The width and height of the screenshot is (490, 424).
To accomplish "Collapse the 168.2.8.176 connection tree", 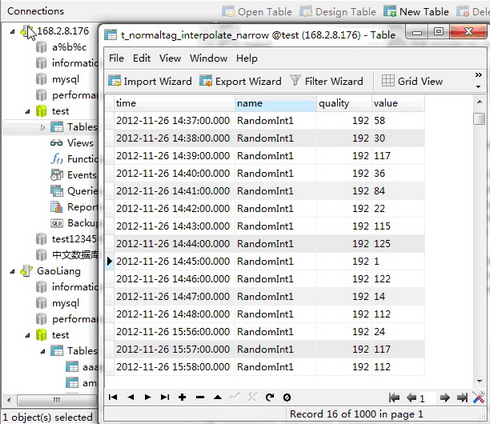I will click(12, 32).
